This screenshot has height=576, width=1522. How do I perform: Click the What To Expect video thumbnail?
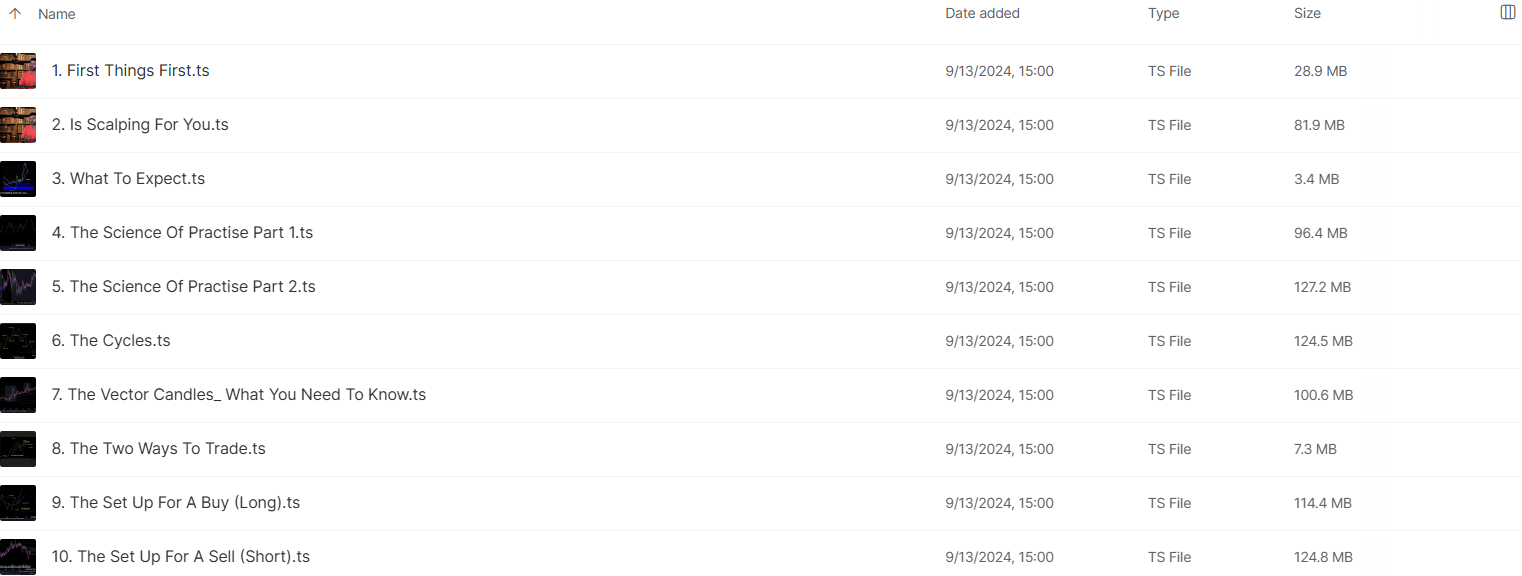(x=18, y=179)
